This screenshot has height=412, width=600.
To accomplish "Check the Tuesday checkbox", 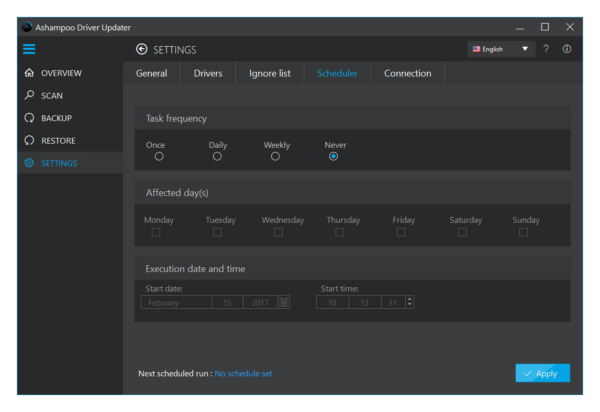I will [217, 232].
